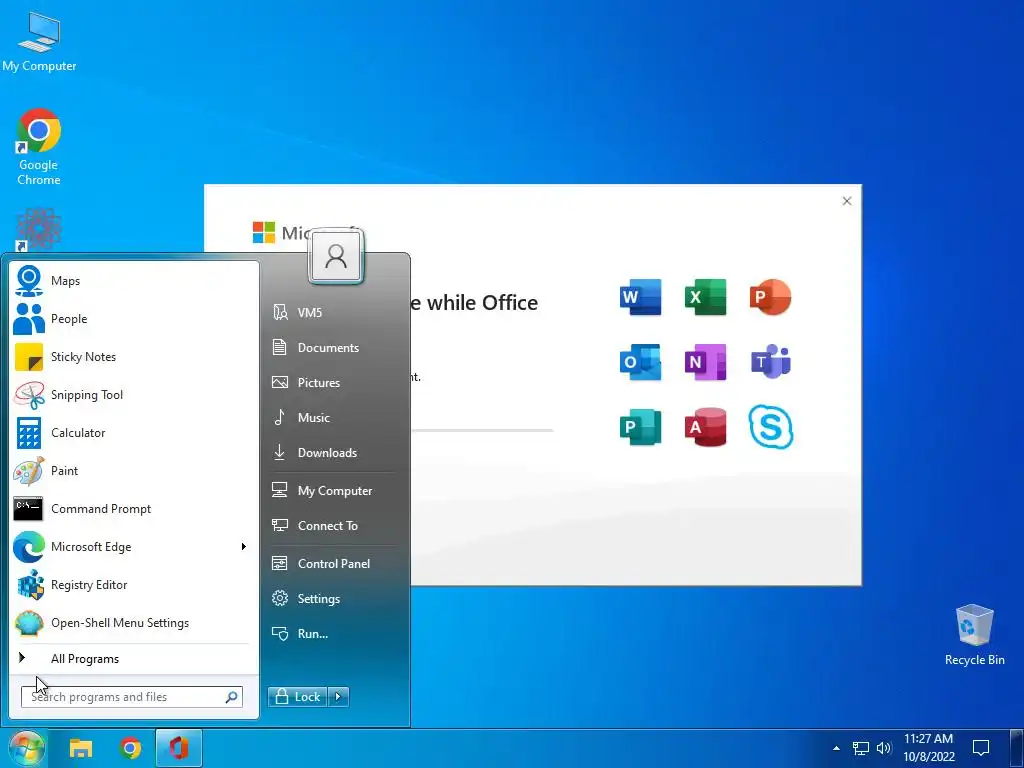
Task: Select Google Chrome desktop shortcut
Action: pos(39,147)
